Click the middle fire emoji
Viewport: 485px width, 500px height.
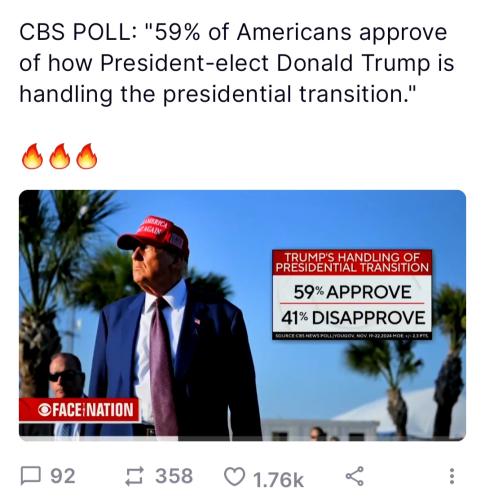pos(60,156)
